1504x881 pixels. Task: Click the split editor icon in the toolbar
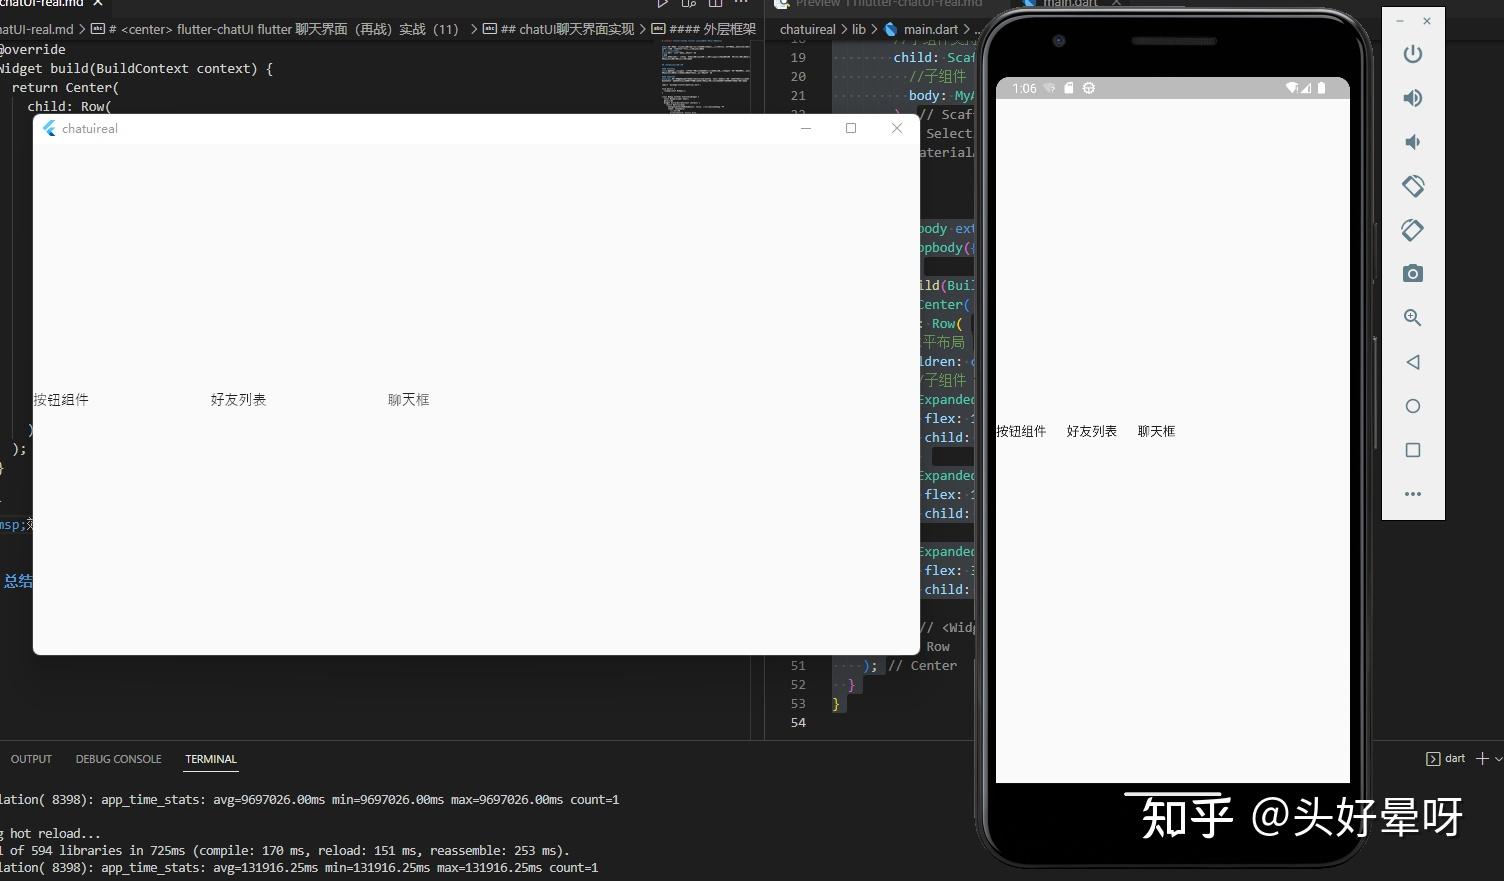pos(715,5)
